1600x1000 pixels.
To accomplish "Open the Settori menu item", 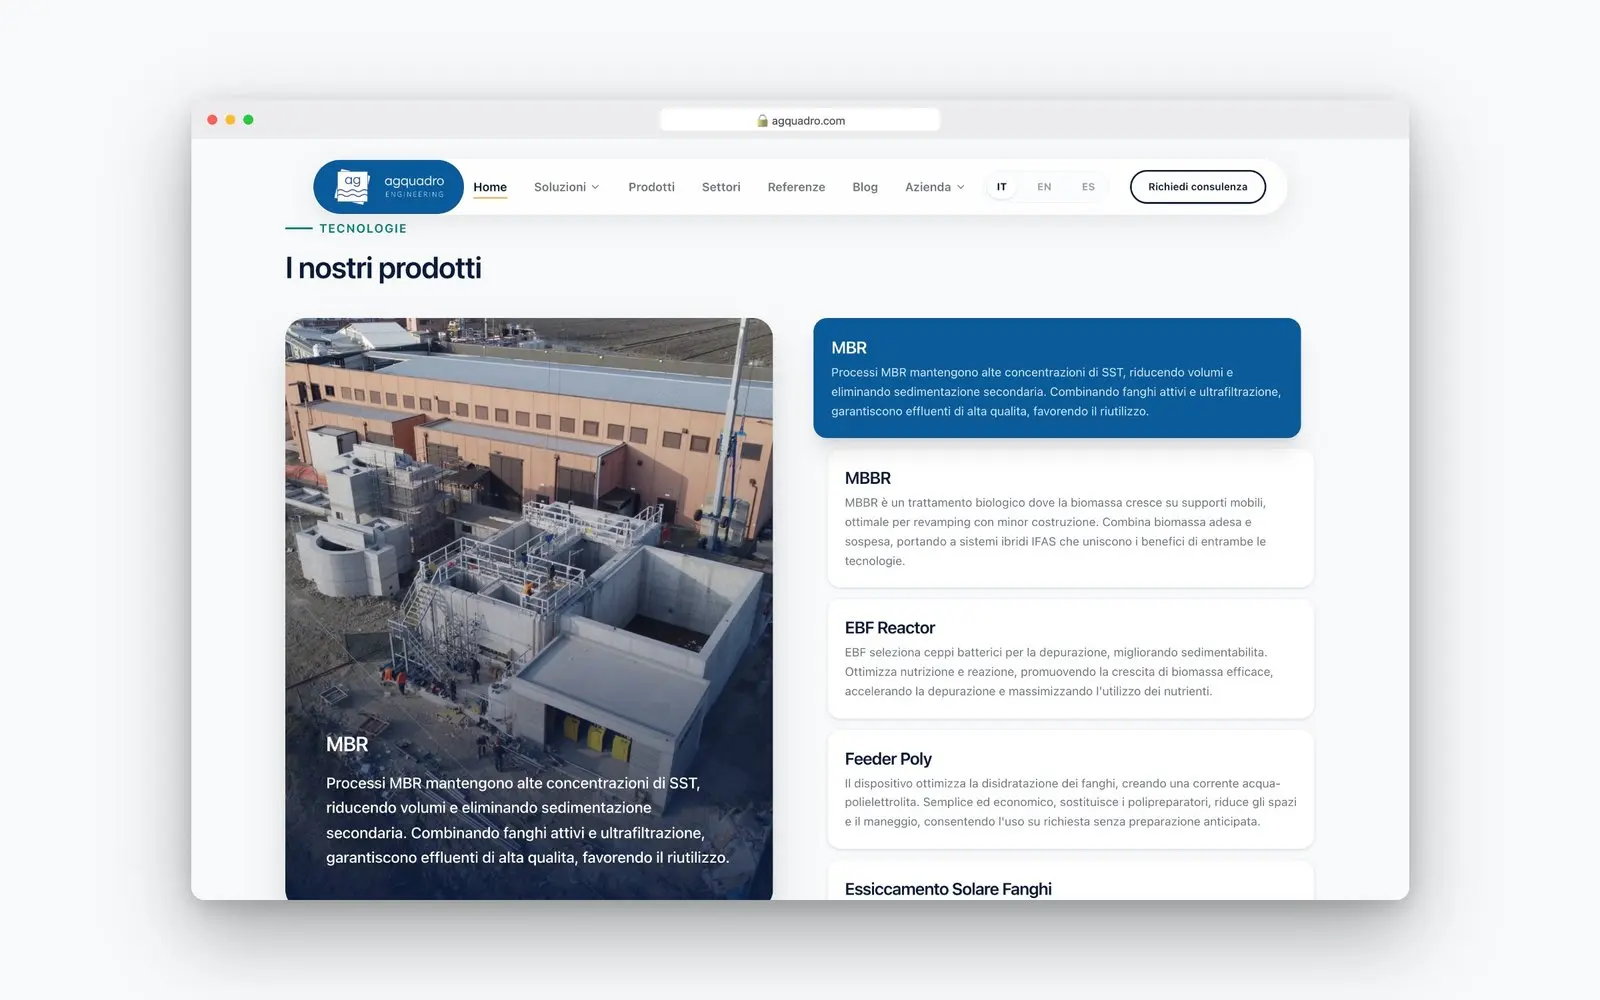I will coord(721,187).
